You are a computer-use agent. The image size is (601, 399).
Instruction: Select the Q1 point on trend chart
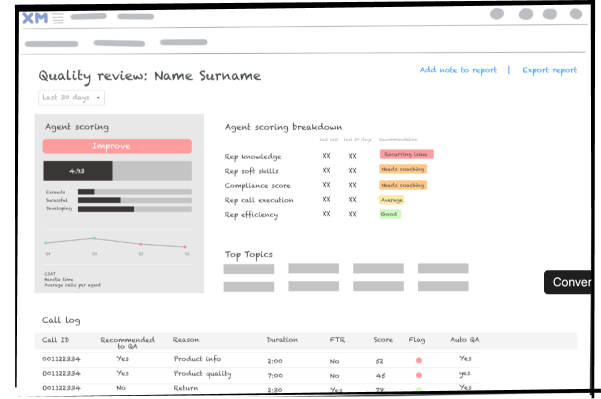click(x=185, y=247)
